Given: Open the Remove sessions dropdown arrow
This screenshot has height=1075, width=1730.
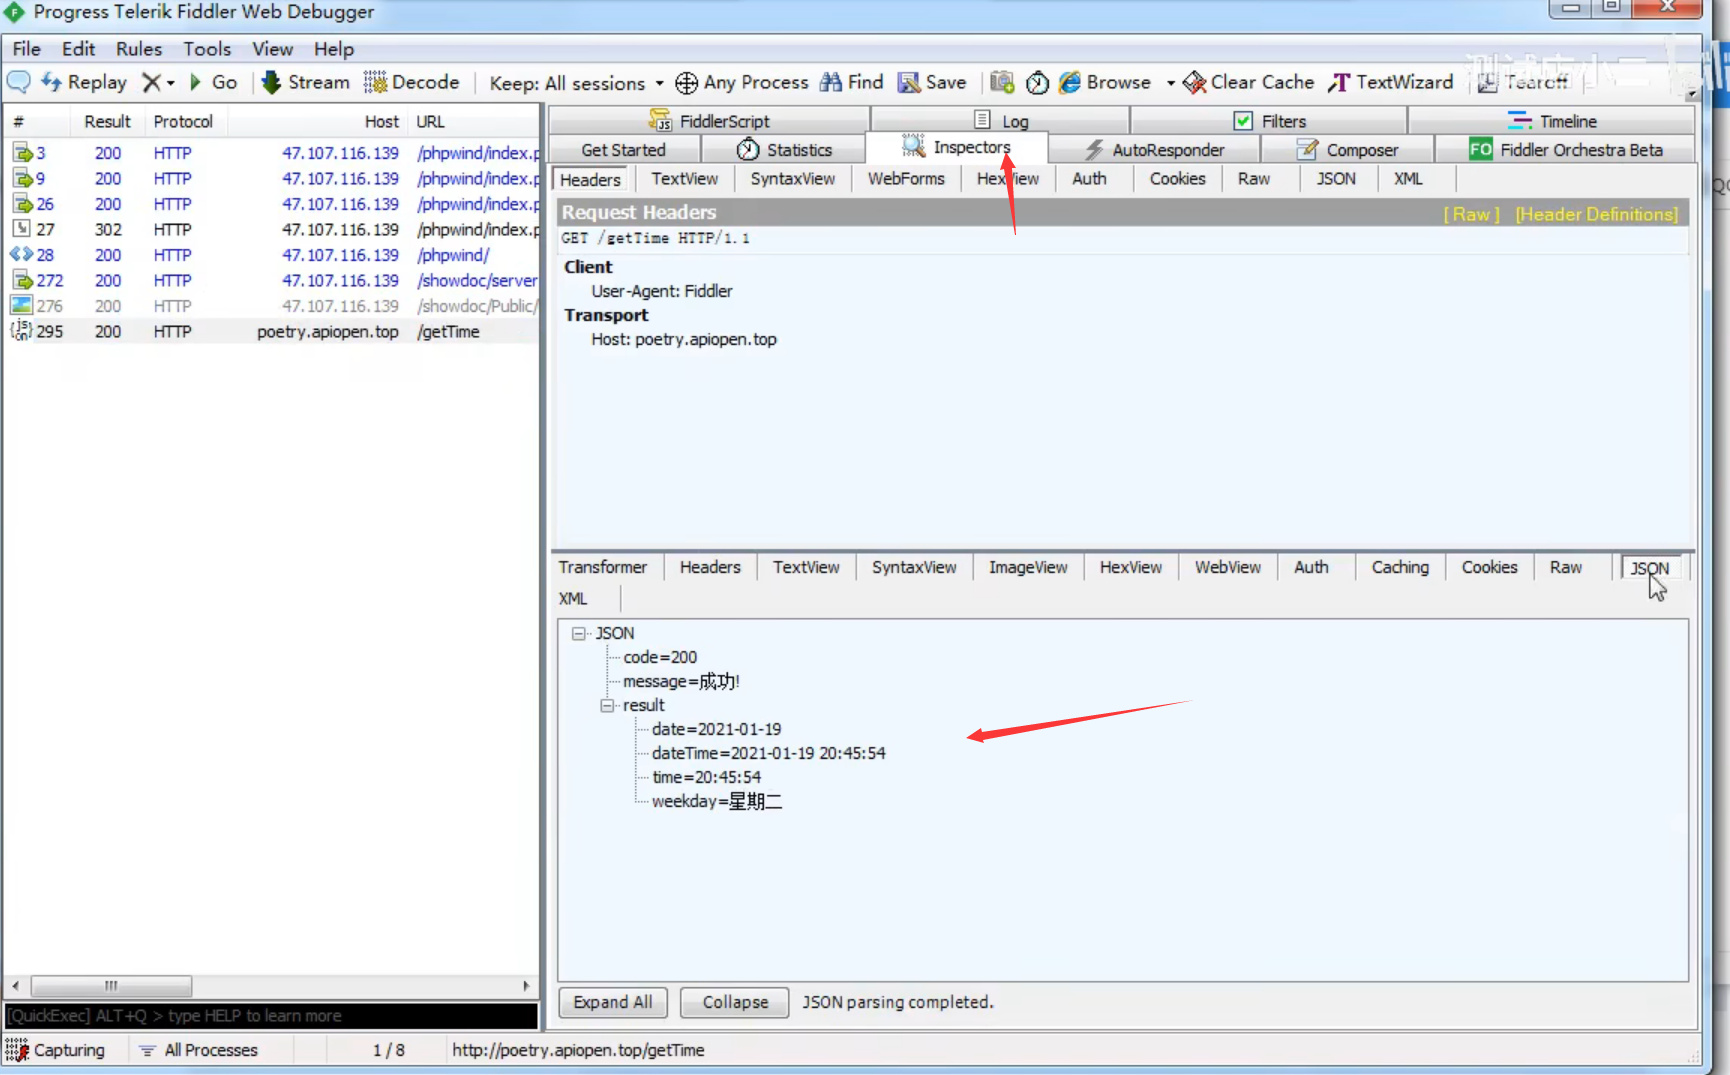Looking at the screenshot, I should (171, 83).
